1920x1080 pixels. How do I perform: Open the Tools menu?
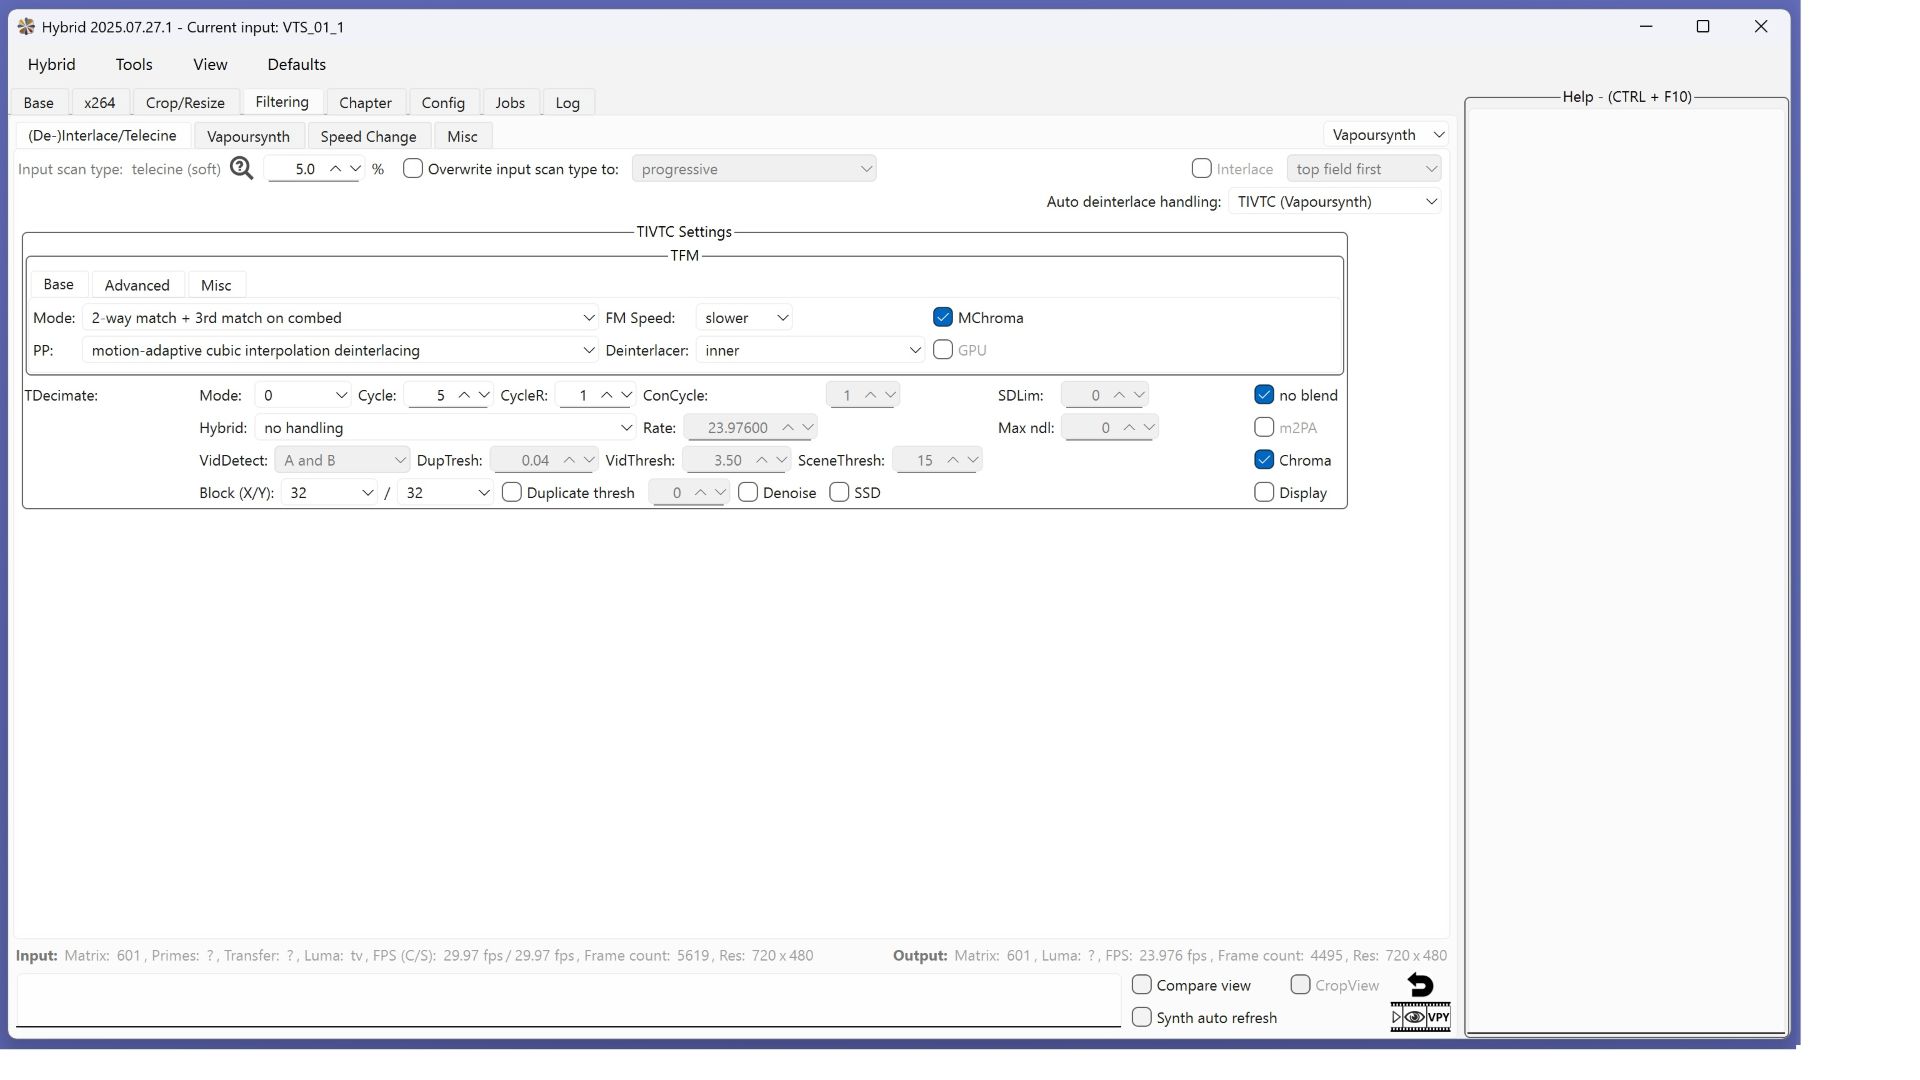(x=134, y=64)
